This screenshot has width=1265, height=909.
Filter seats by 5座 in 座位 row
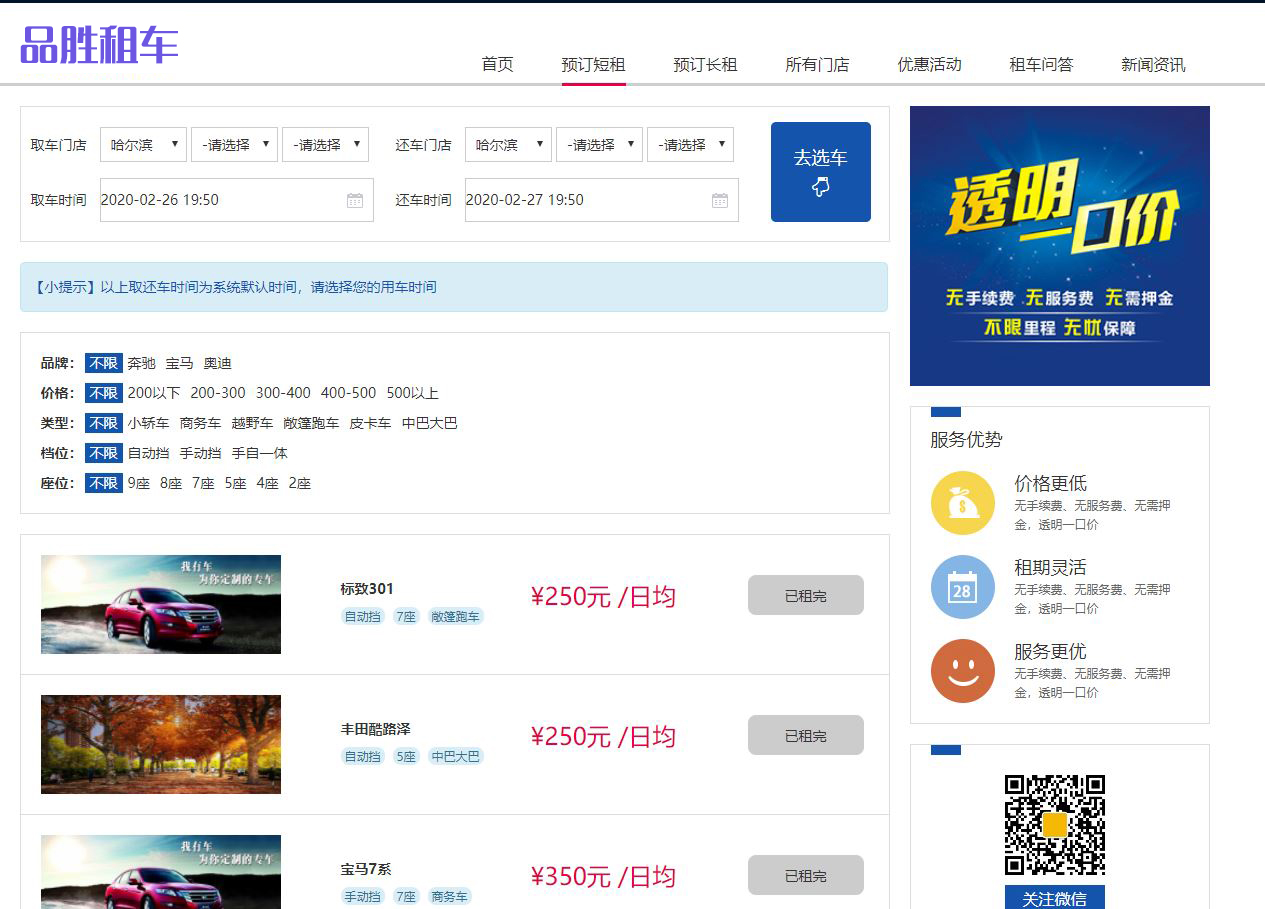(x=235, y=483)
